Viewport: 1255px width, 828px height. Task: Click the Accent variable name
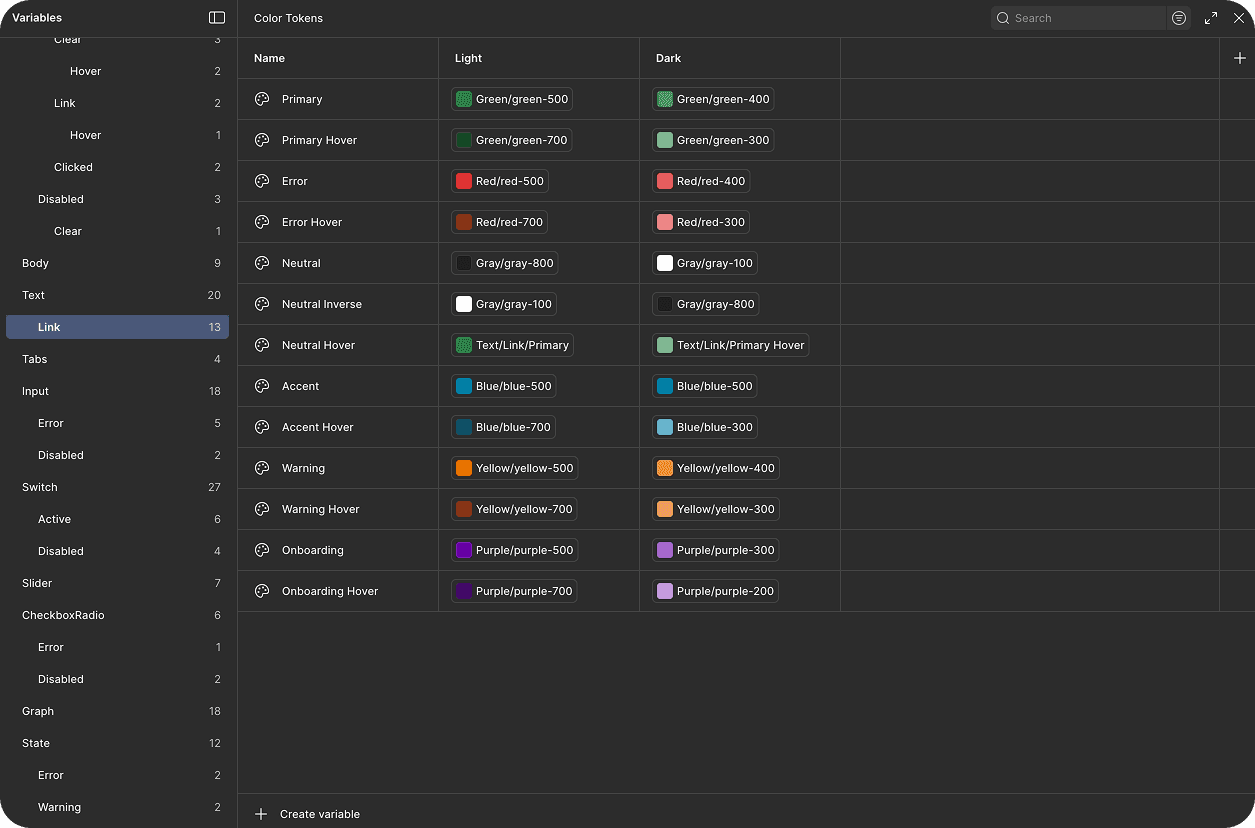(300, 386)
